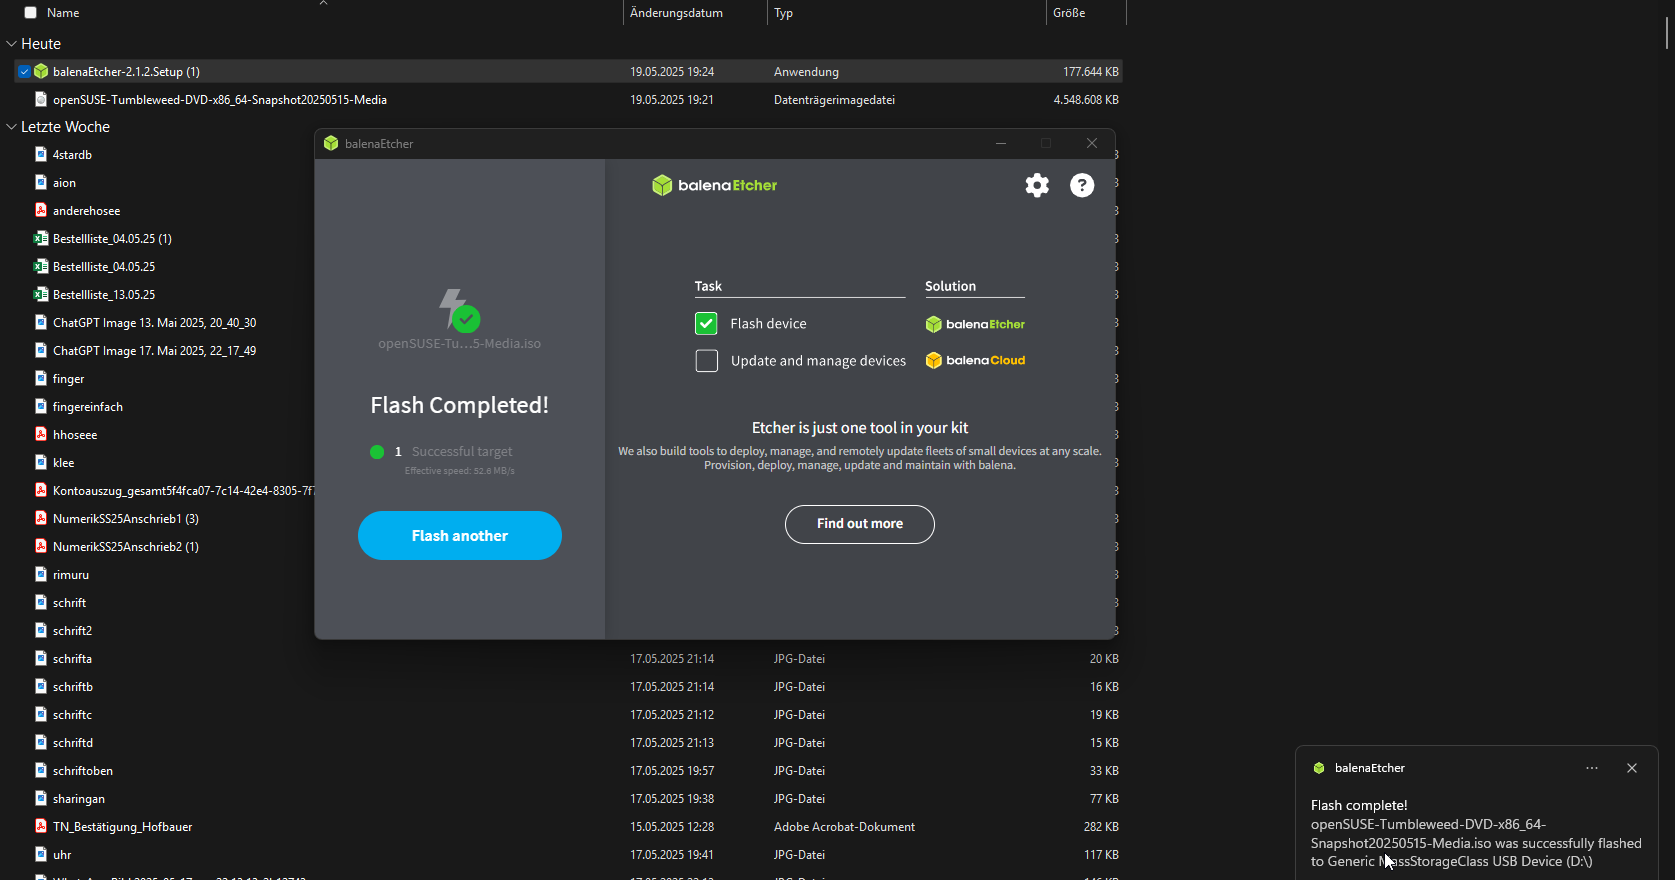Enable Update and manage devices checkbox
Image resolution: width=1675 pixels, height=880 pixels.
coord(706,360)
